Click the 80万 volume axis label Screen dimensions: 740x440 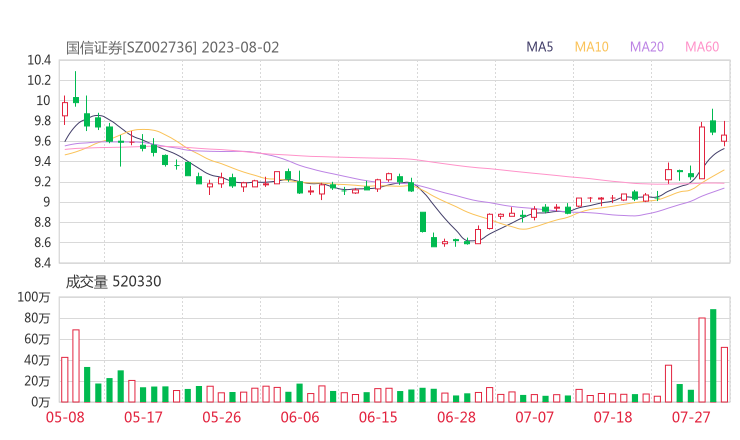[37, 318]
